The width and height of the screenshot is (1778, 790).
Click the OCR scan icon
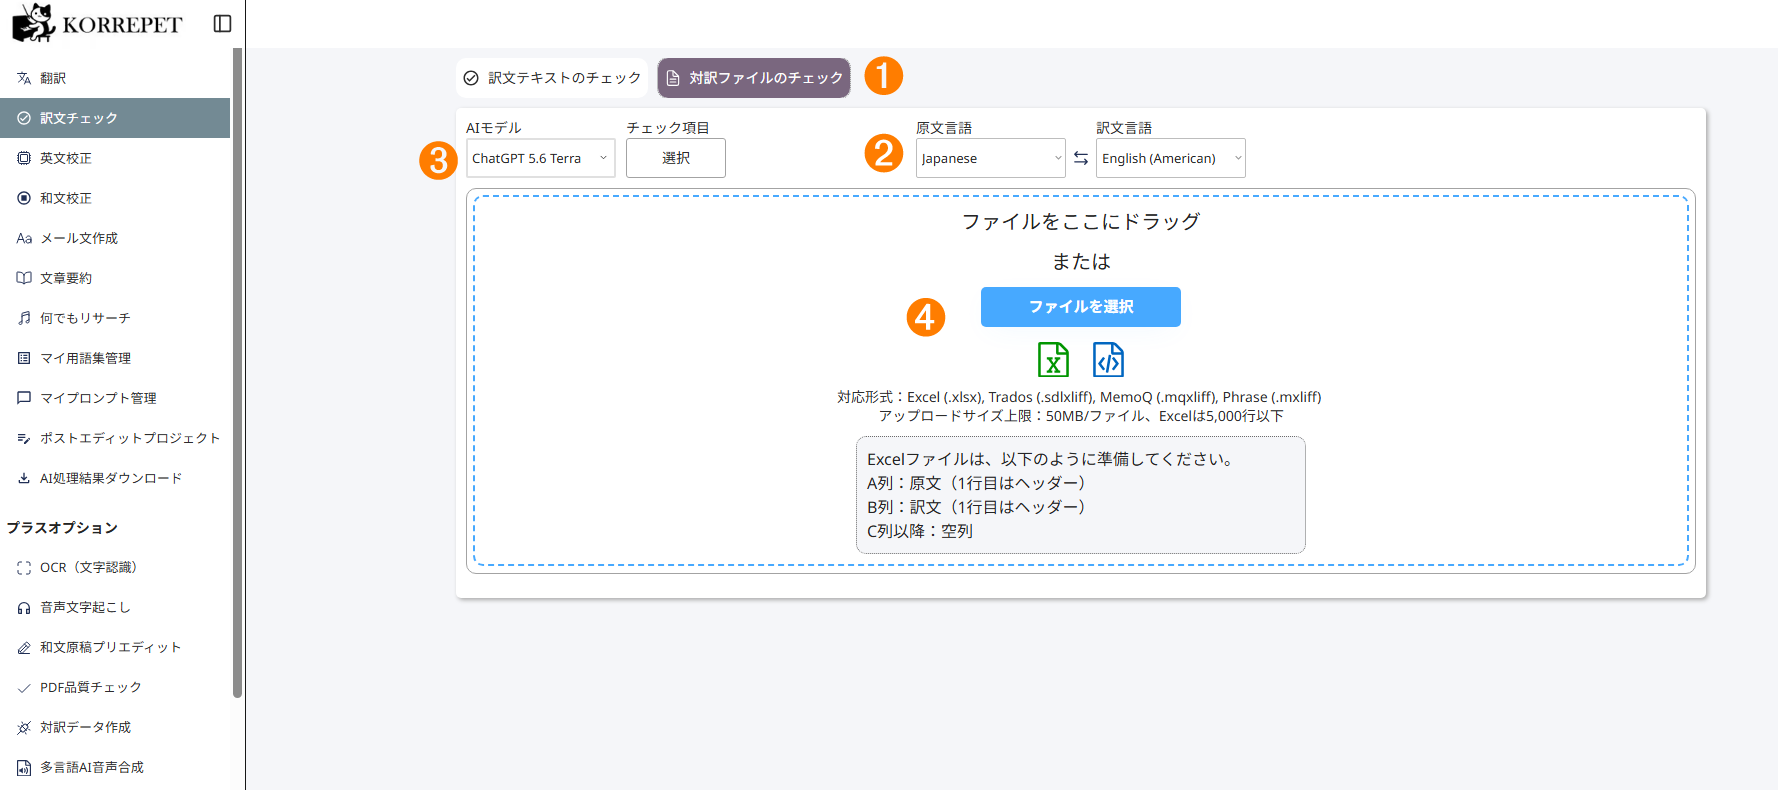coord(24,567)
